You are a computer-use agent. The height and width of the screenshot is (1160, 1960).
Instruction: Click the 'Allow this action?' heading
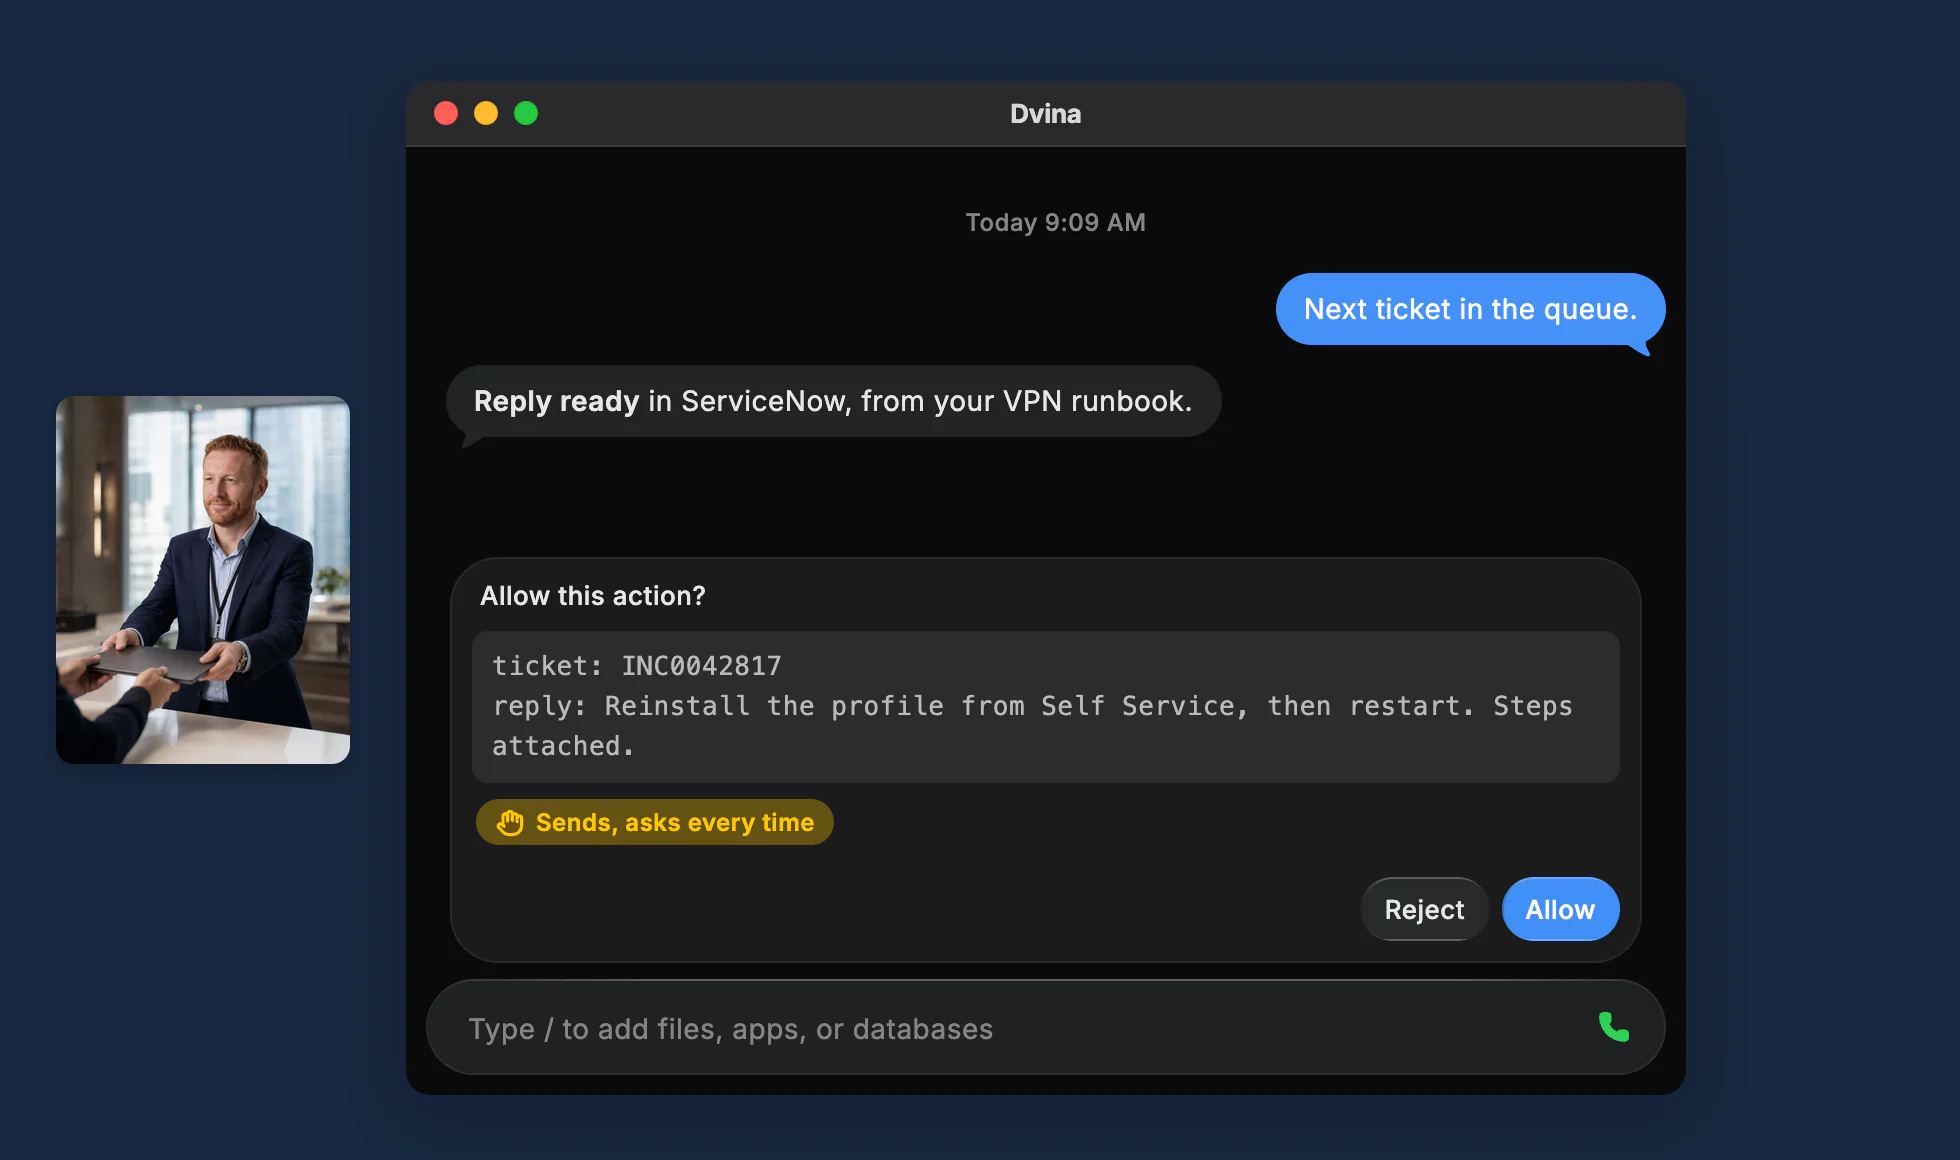click(593, 596)
